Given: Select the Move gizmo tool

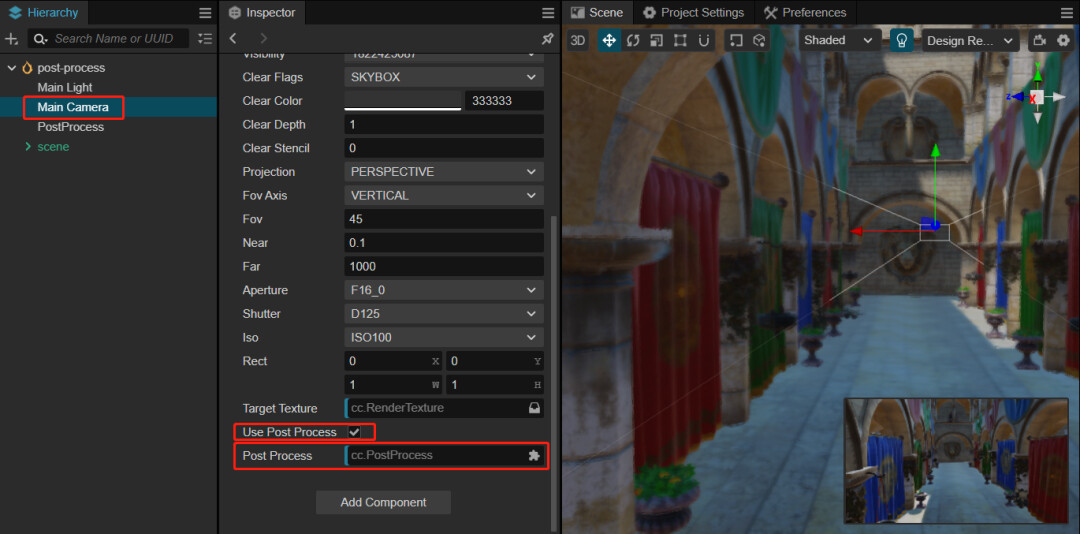Looking at the screenshot, I should 608,40.
